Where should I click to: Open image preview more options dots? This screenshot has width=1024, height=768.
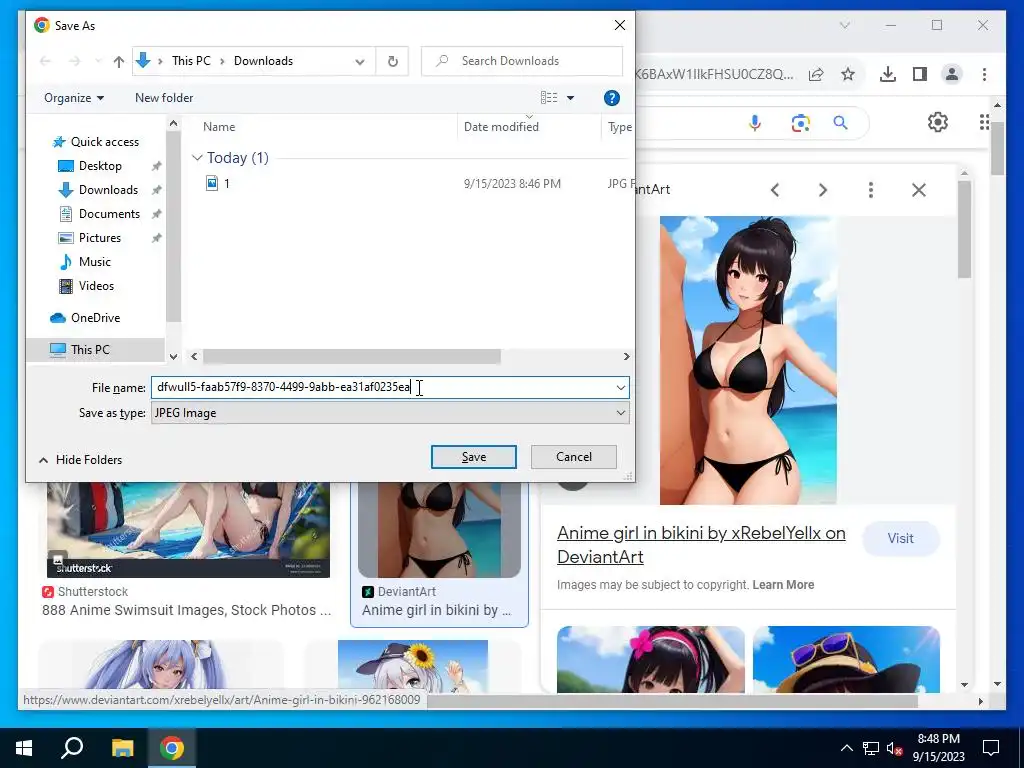(x=871, y=190)
